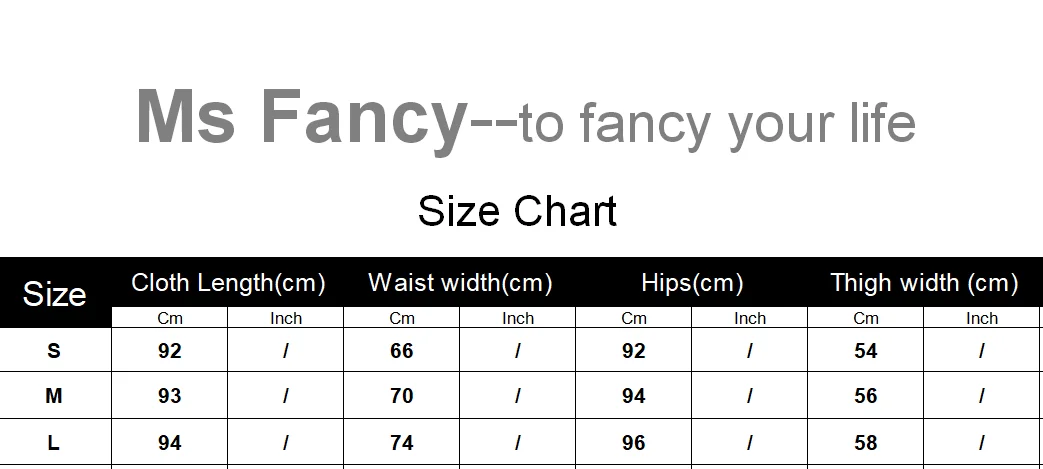Click cloth length value 92 for size S
The height and width of the screenshot is (469, 1043).
[x=170, y=351]
